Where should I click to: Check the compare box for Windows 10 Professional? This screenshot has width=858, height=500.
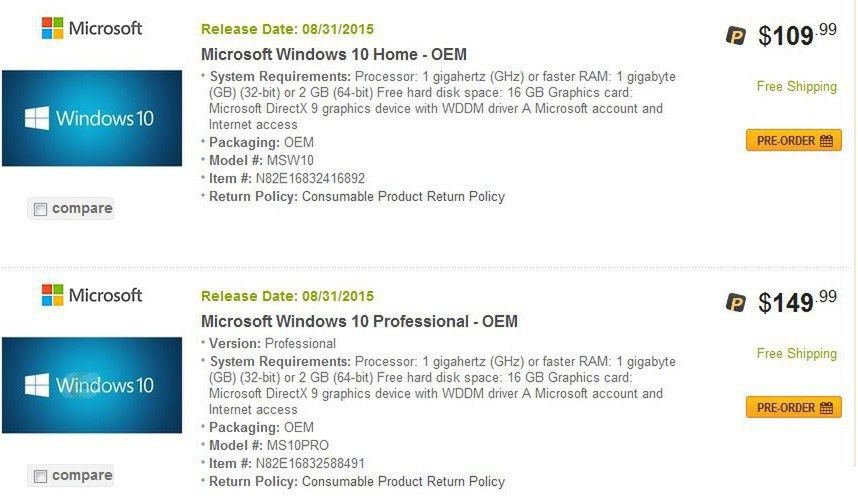(40, 476)
